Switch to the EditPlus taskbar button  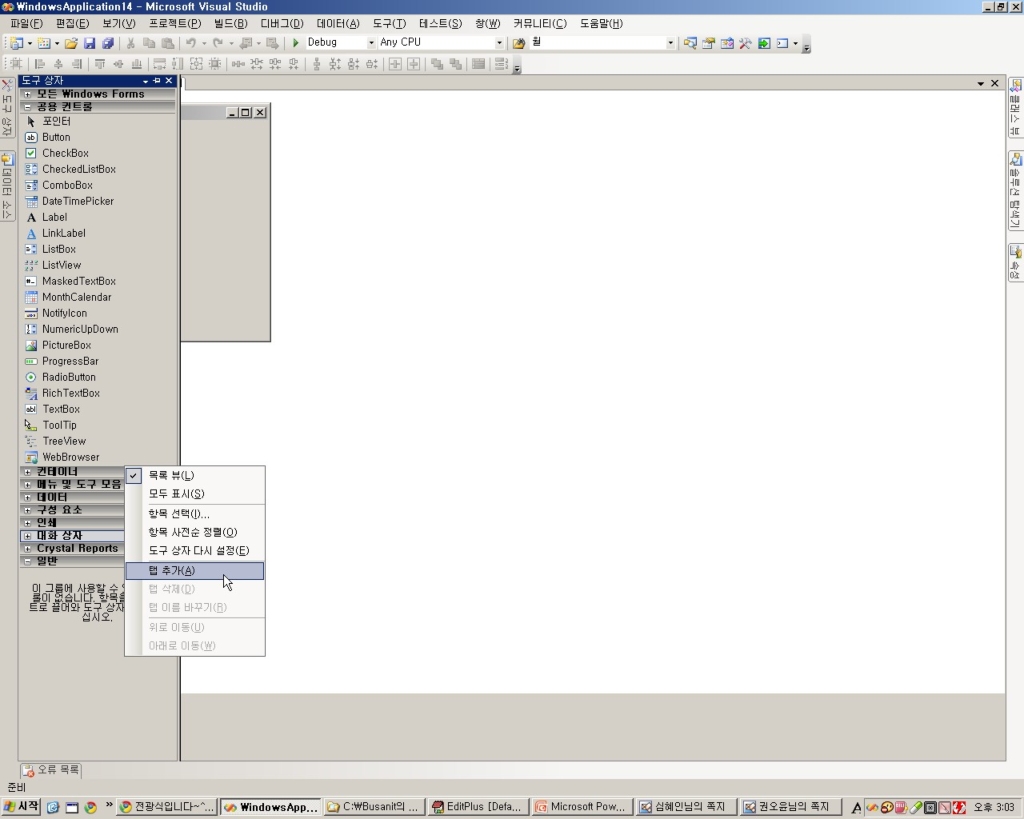tap(477, 807)
